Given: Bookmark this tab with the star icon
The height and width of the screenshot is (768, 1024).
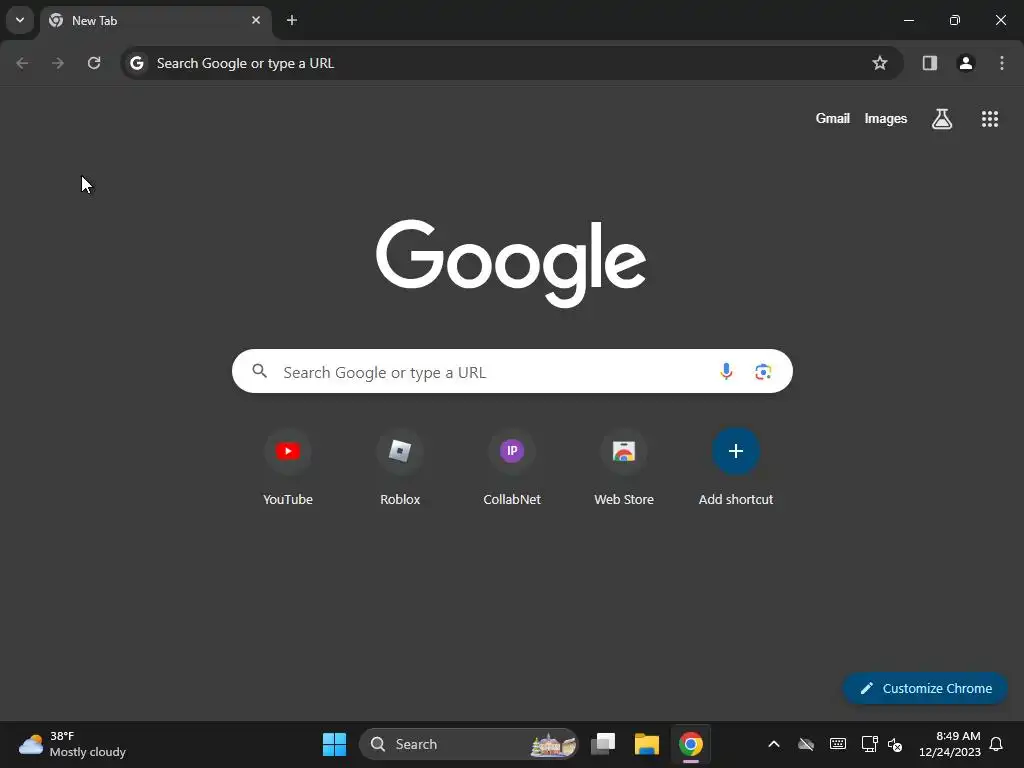Looking at the screenshot, I should (880, 63).
